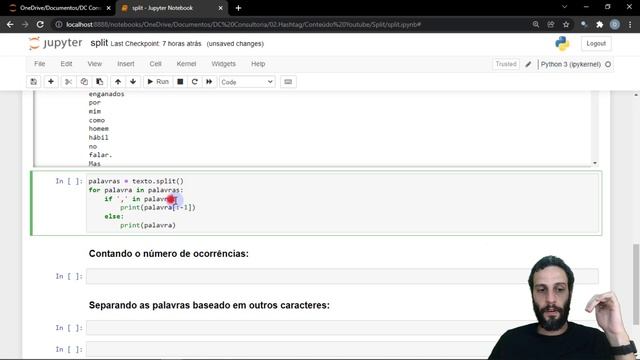Screen dimensions: 640x360
Task: Click the output word hábil
Action: [98, 138]
